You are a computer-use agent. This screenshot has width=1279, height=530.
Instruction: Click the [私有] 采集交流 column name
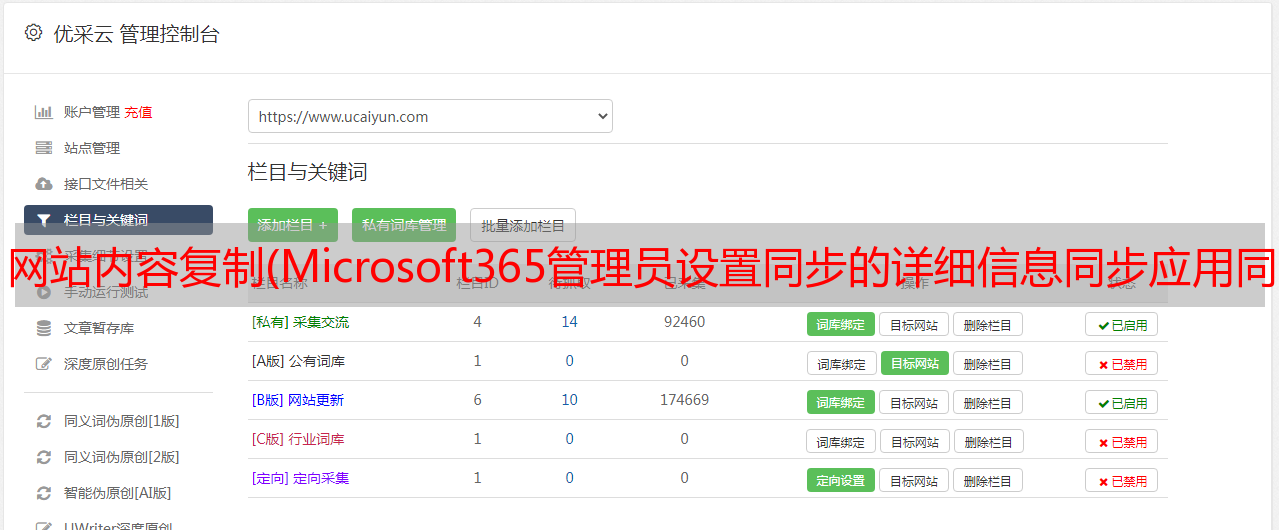pyautogui.click(x=300, y=322)
